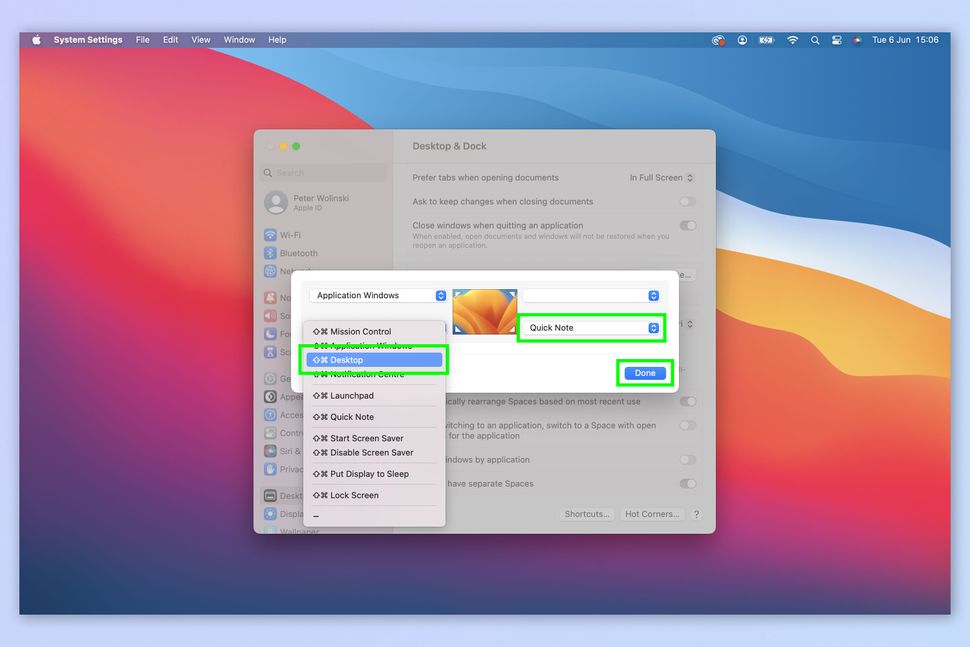Open the Quick Note dropdown

click(590, 327)
